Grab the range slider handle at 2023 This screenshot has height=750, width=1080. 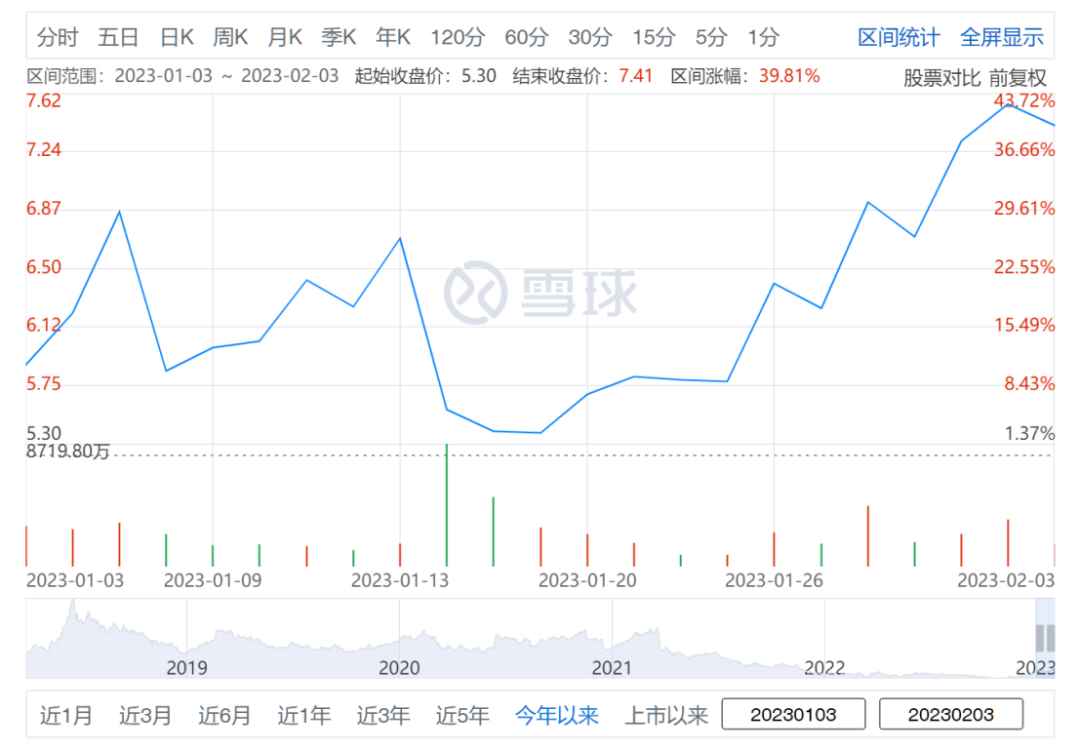(1045, 638)
